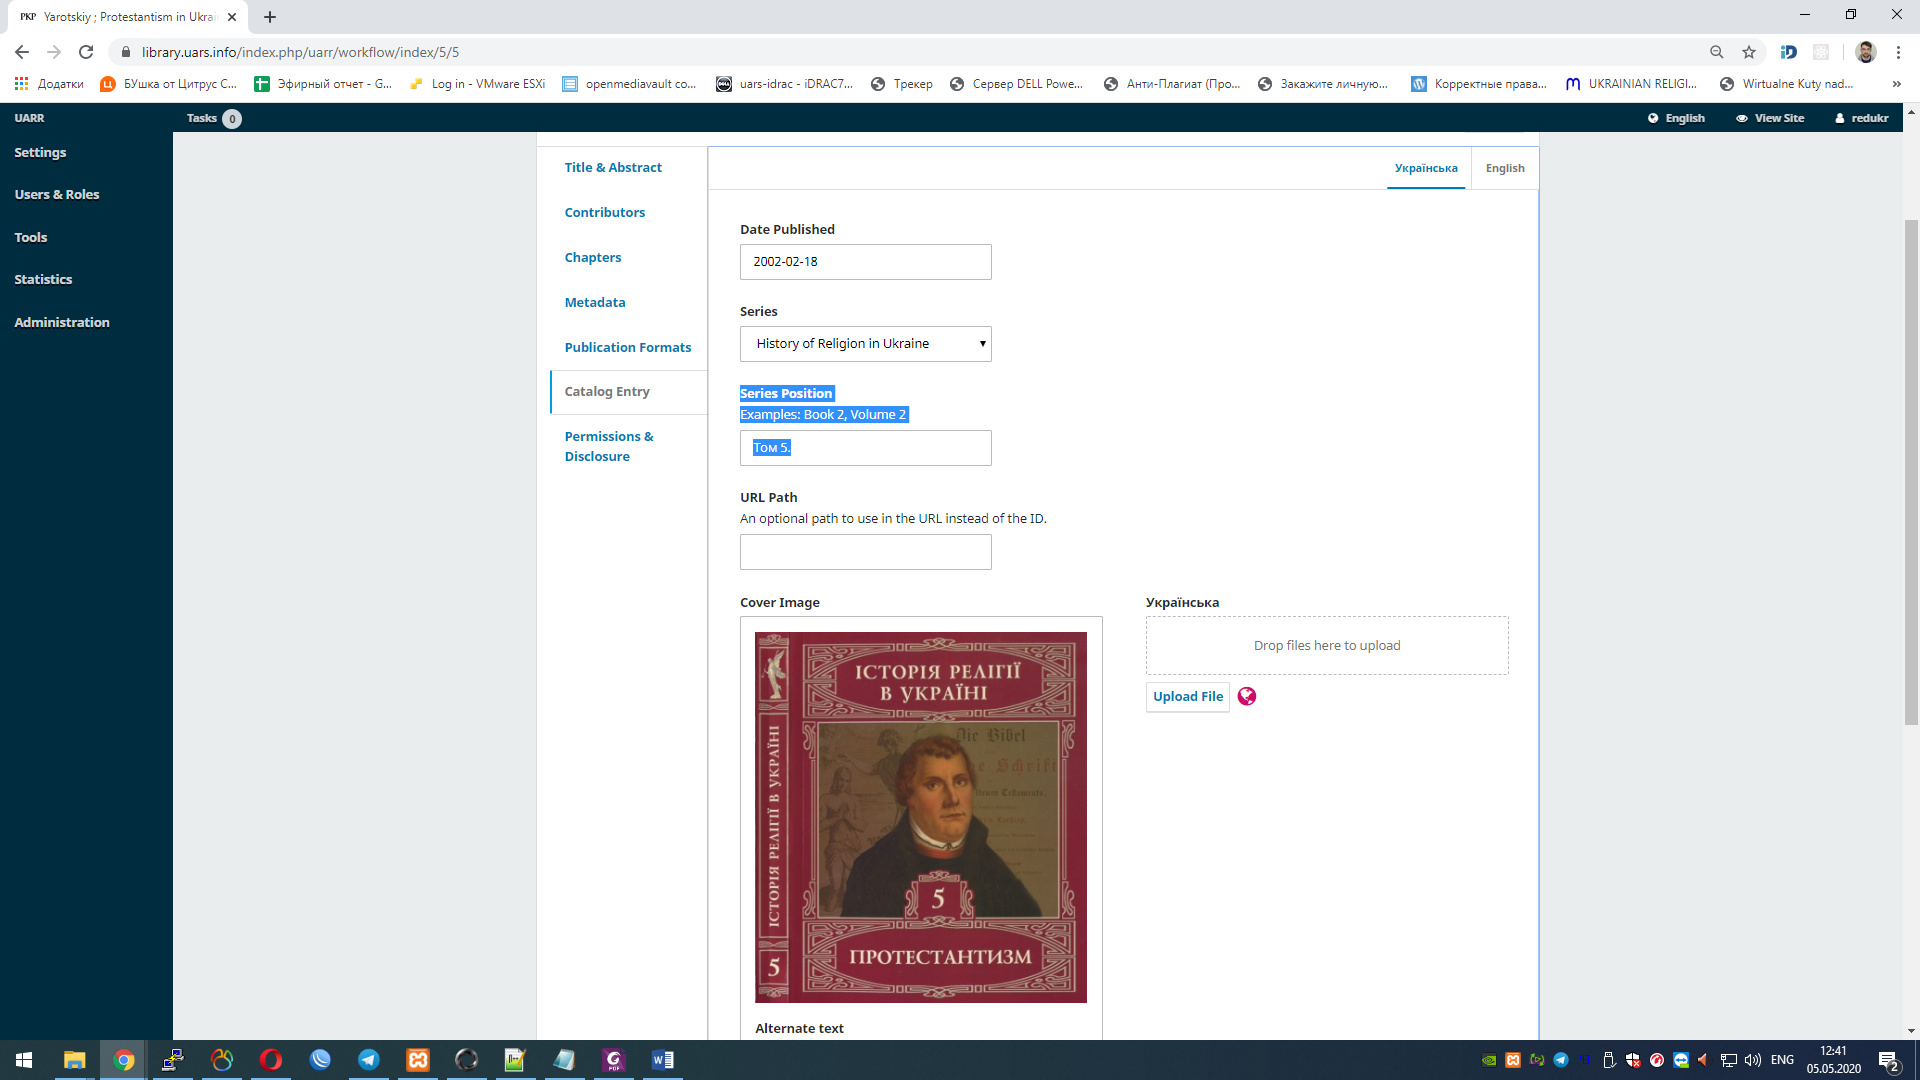
Task: Switch to the English language tab
Action: 1505,168
